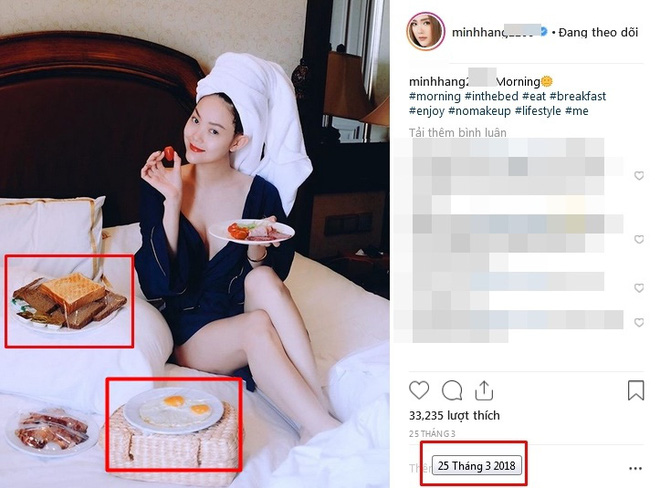Screen dimensions: 660x488
Task: Toggle the 'Đang theo dõi' following status
Action: [598, 32]
